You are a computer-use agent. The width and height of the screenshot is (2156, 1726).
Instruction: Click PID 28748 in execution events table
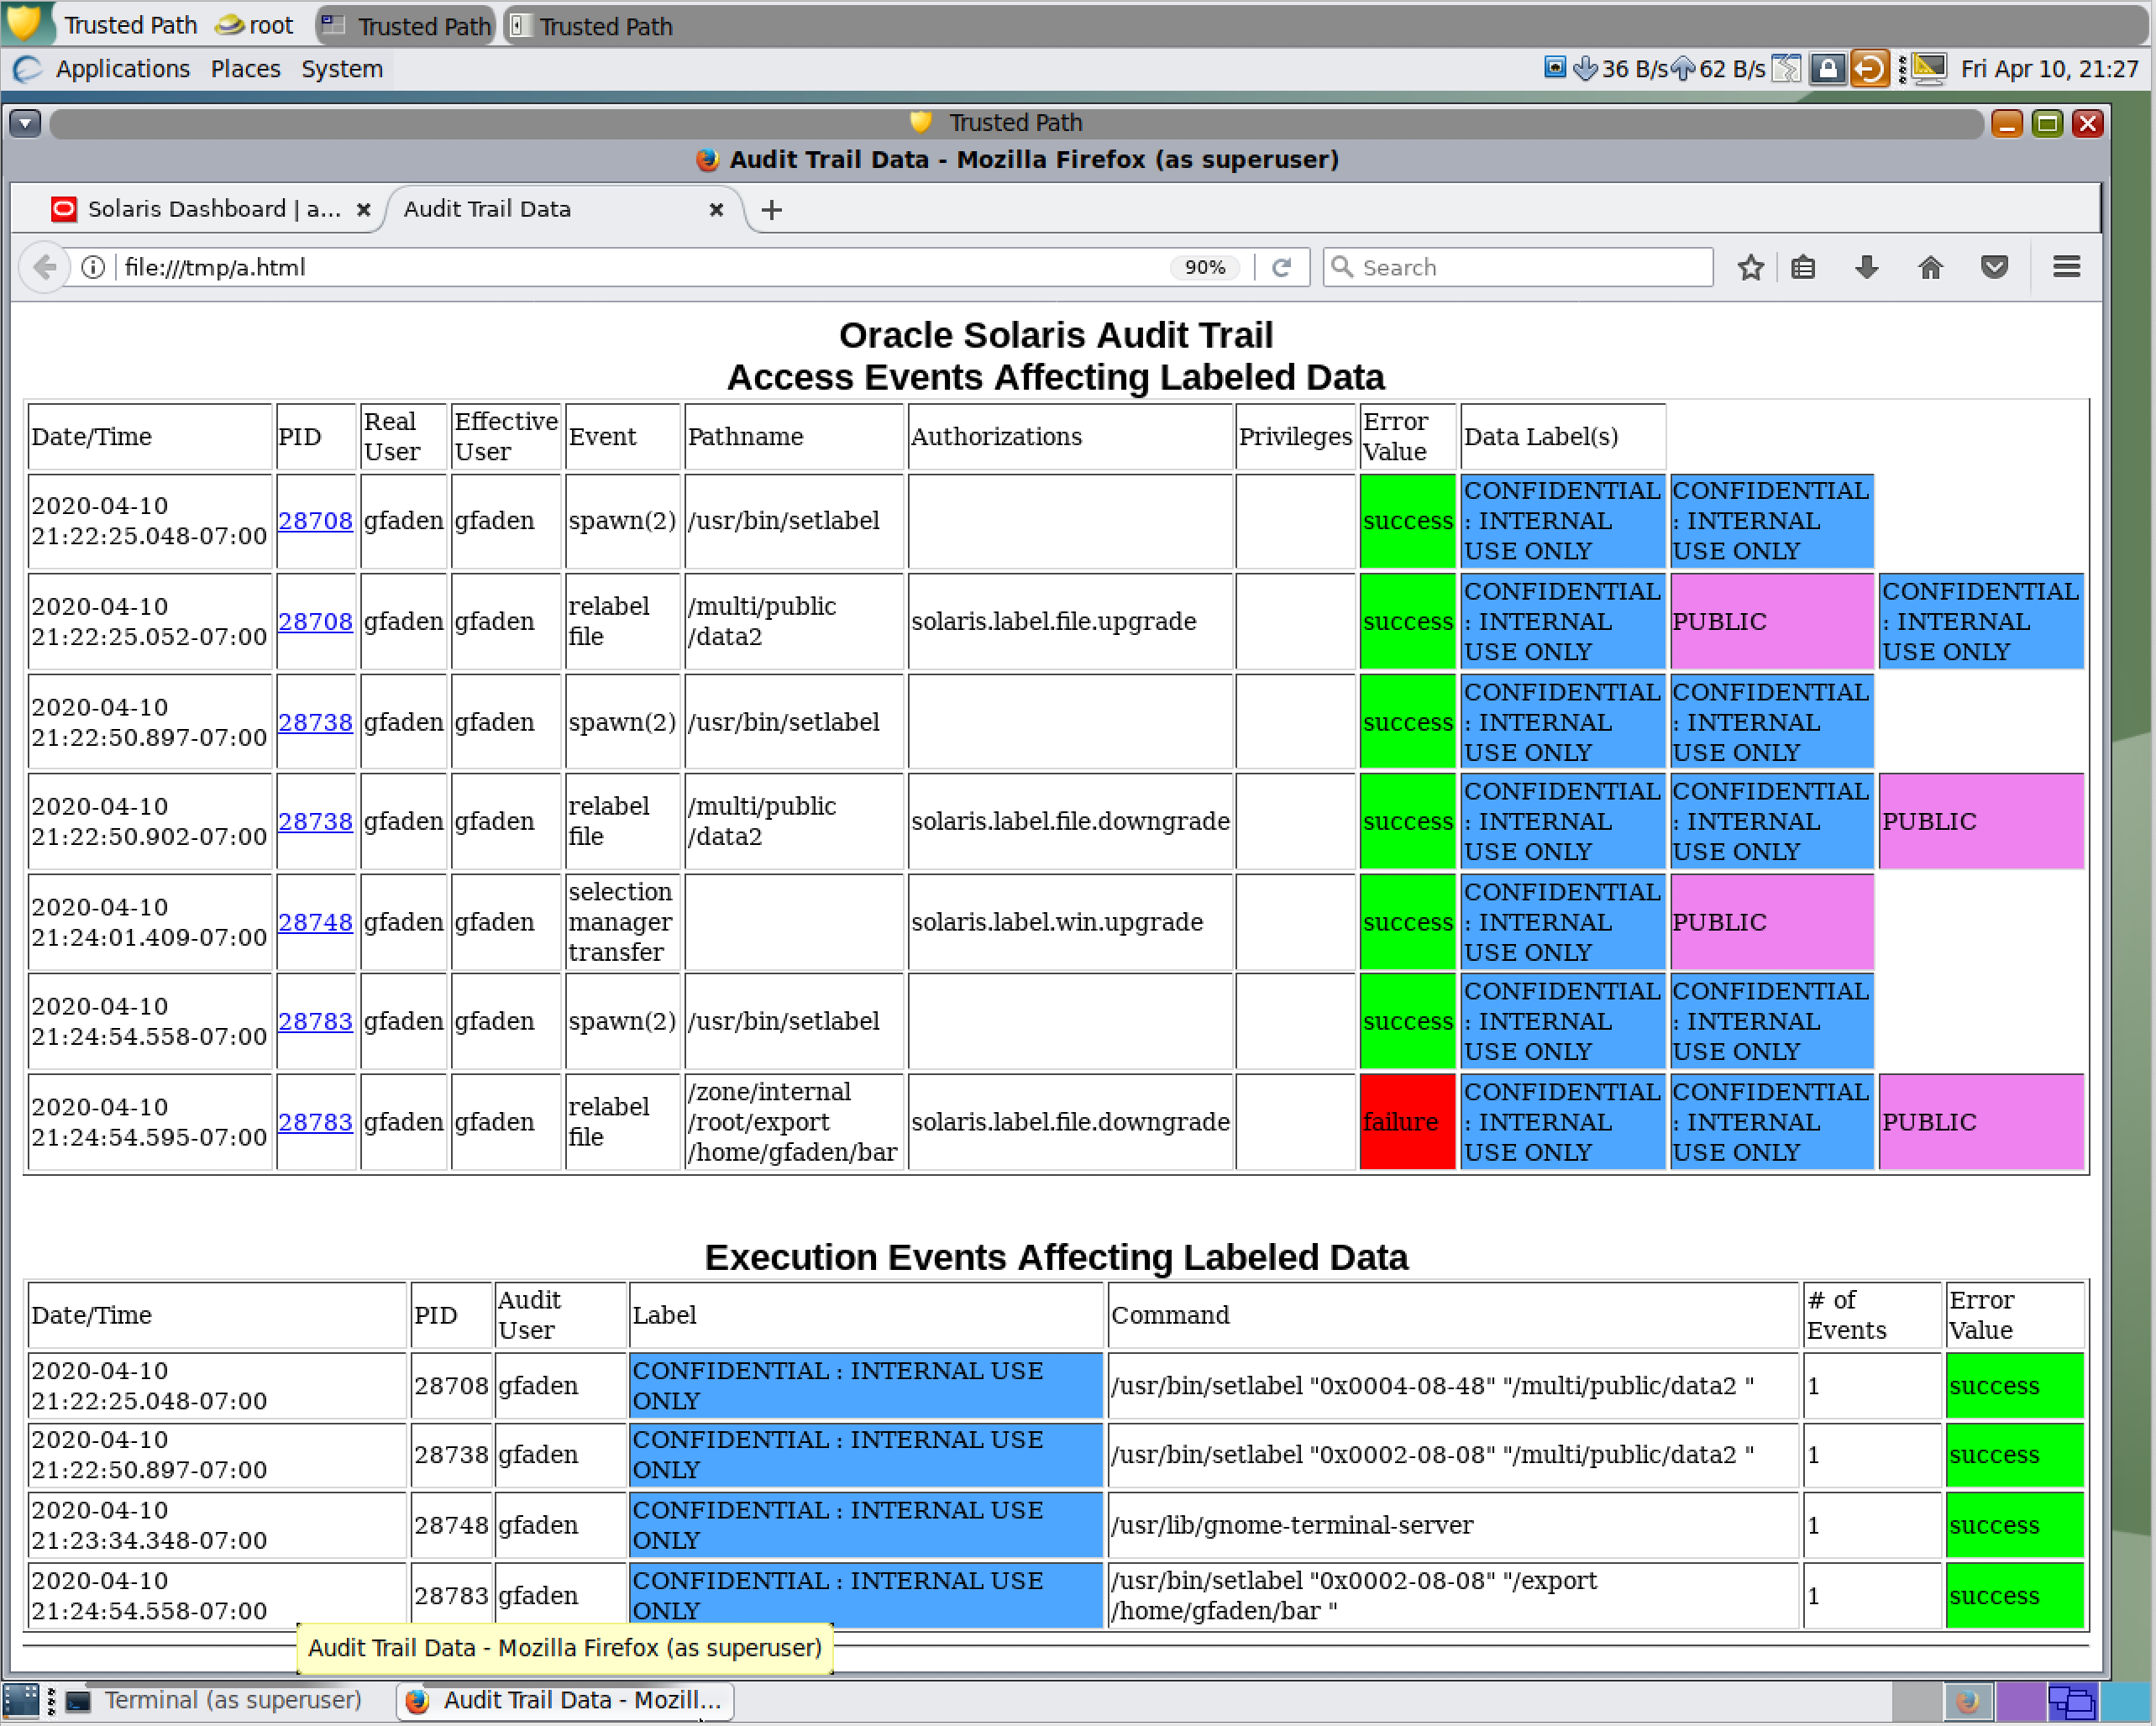451,1525
